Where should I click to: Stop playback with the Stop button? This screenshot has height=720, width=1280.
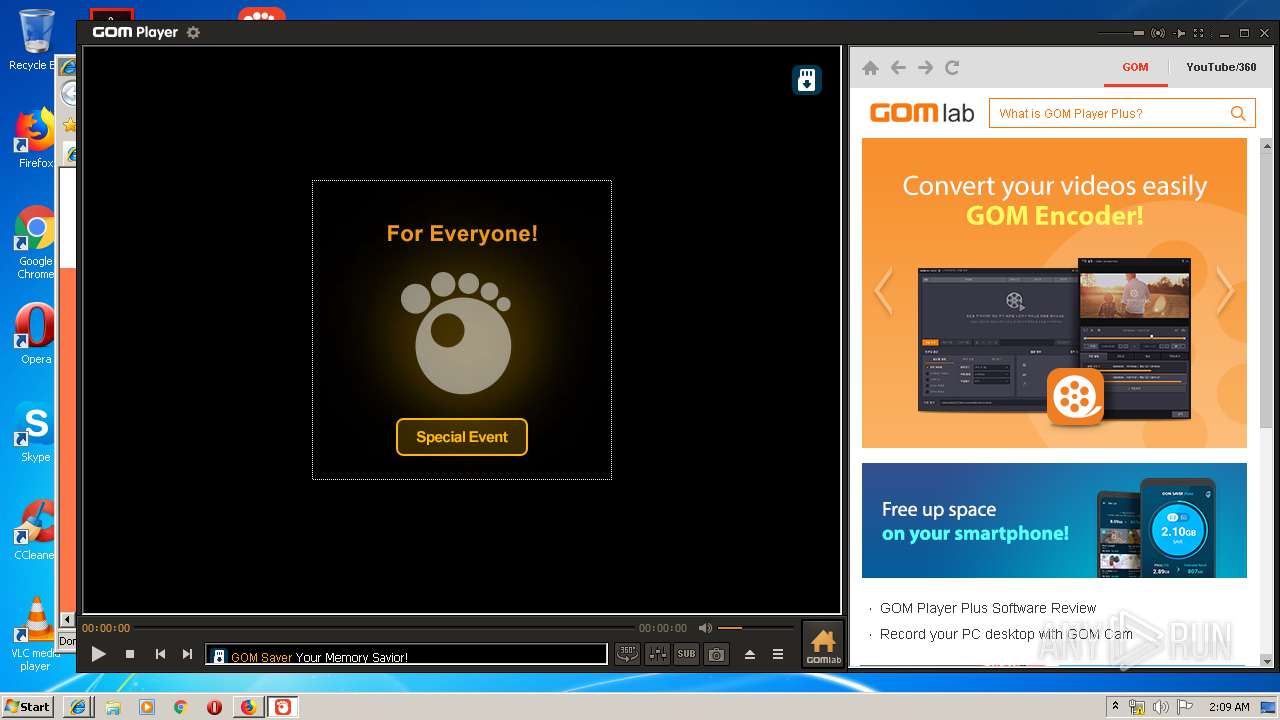point(130,654)
